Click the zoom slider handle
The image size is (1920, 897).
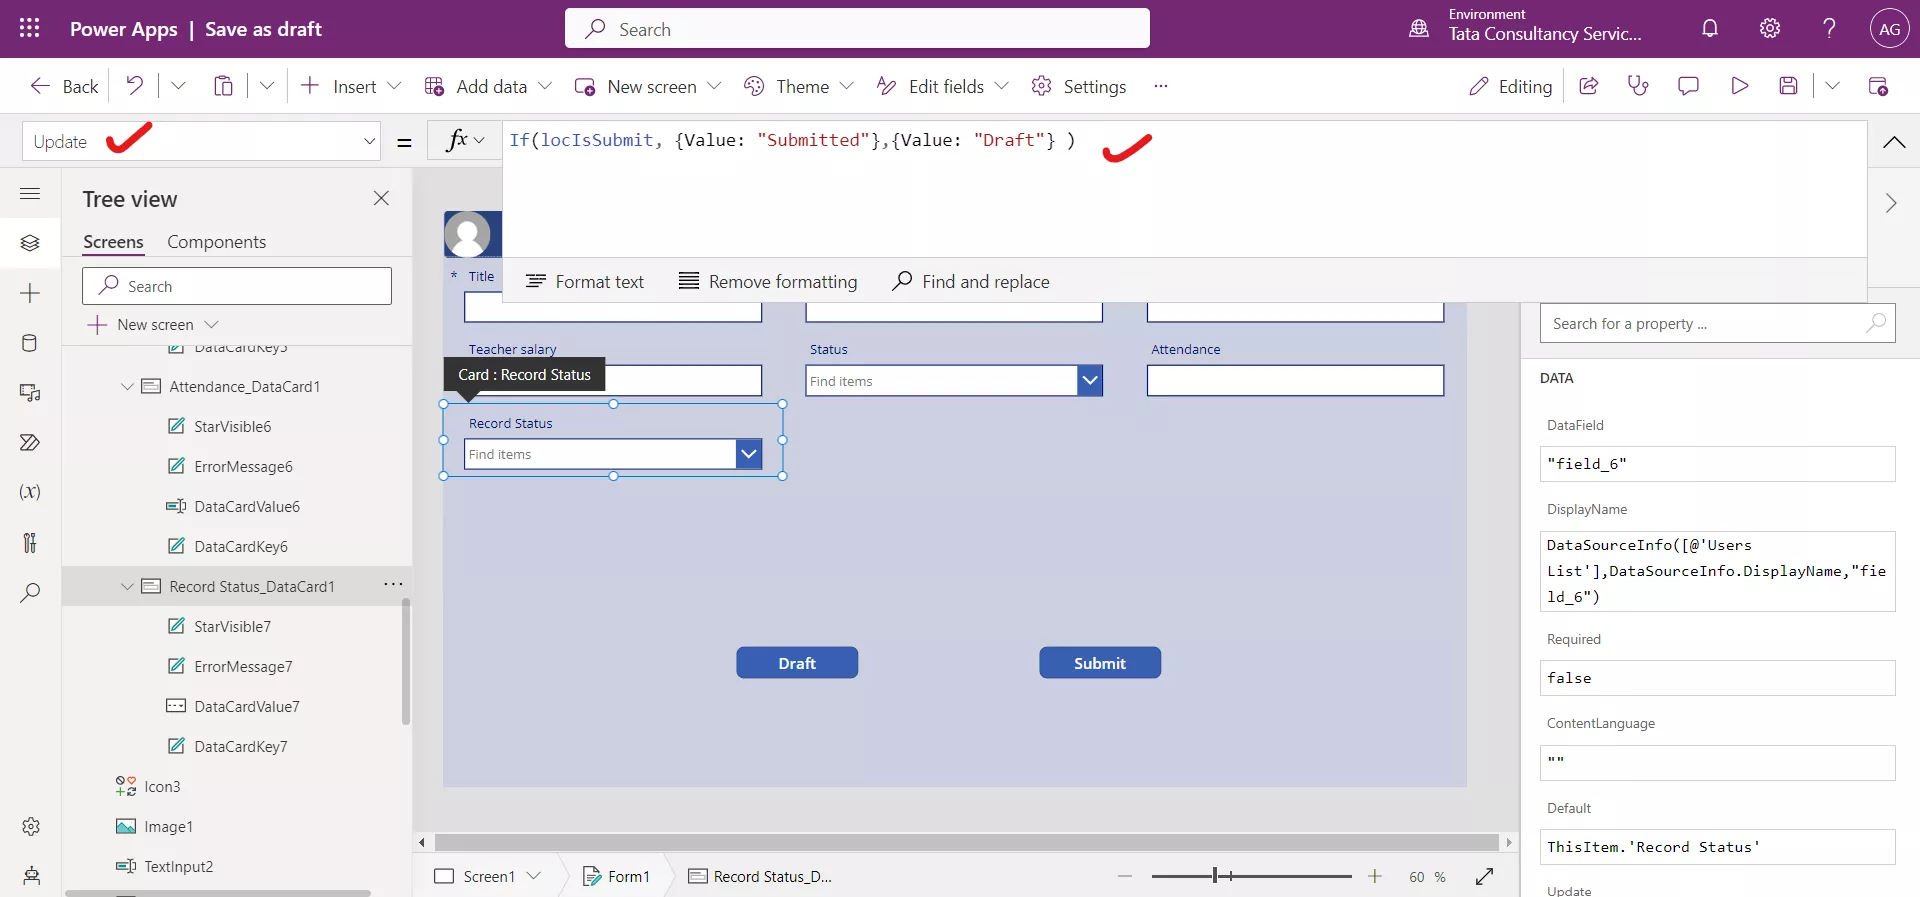(x=1215, y=876)
